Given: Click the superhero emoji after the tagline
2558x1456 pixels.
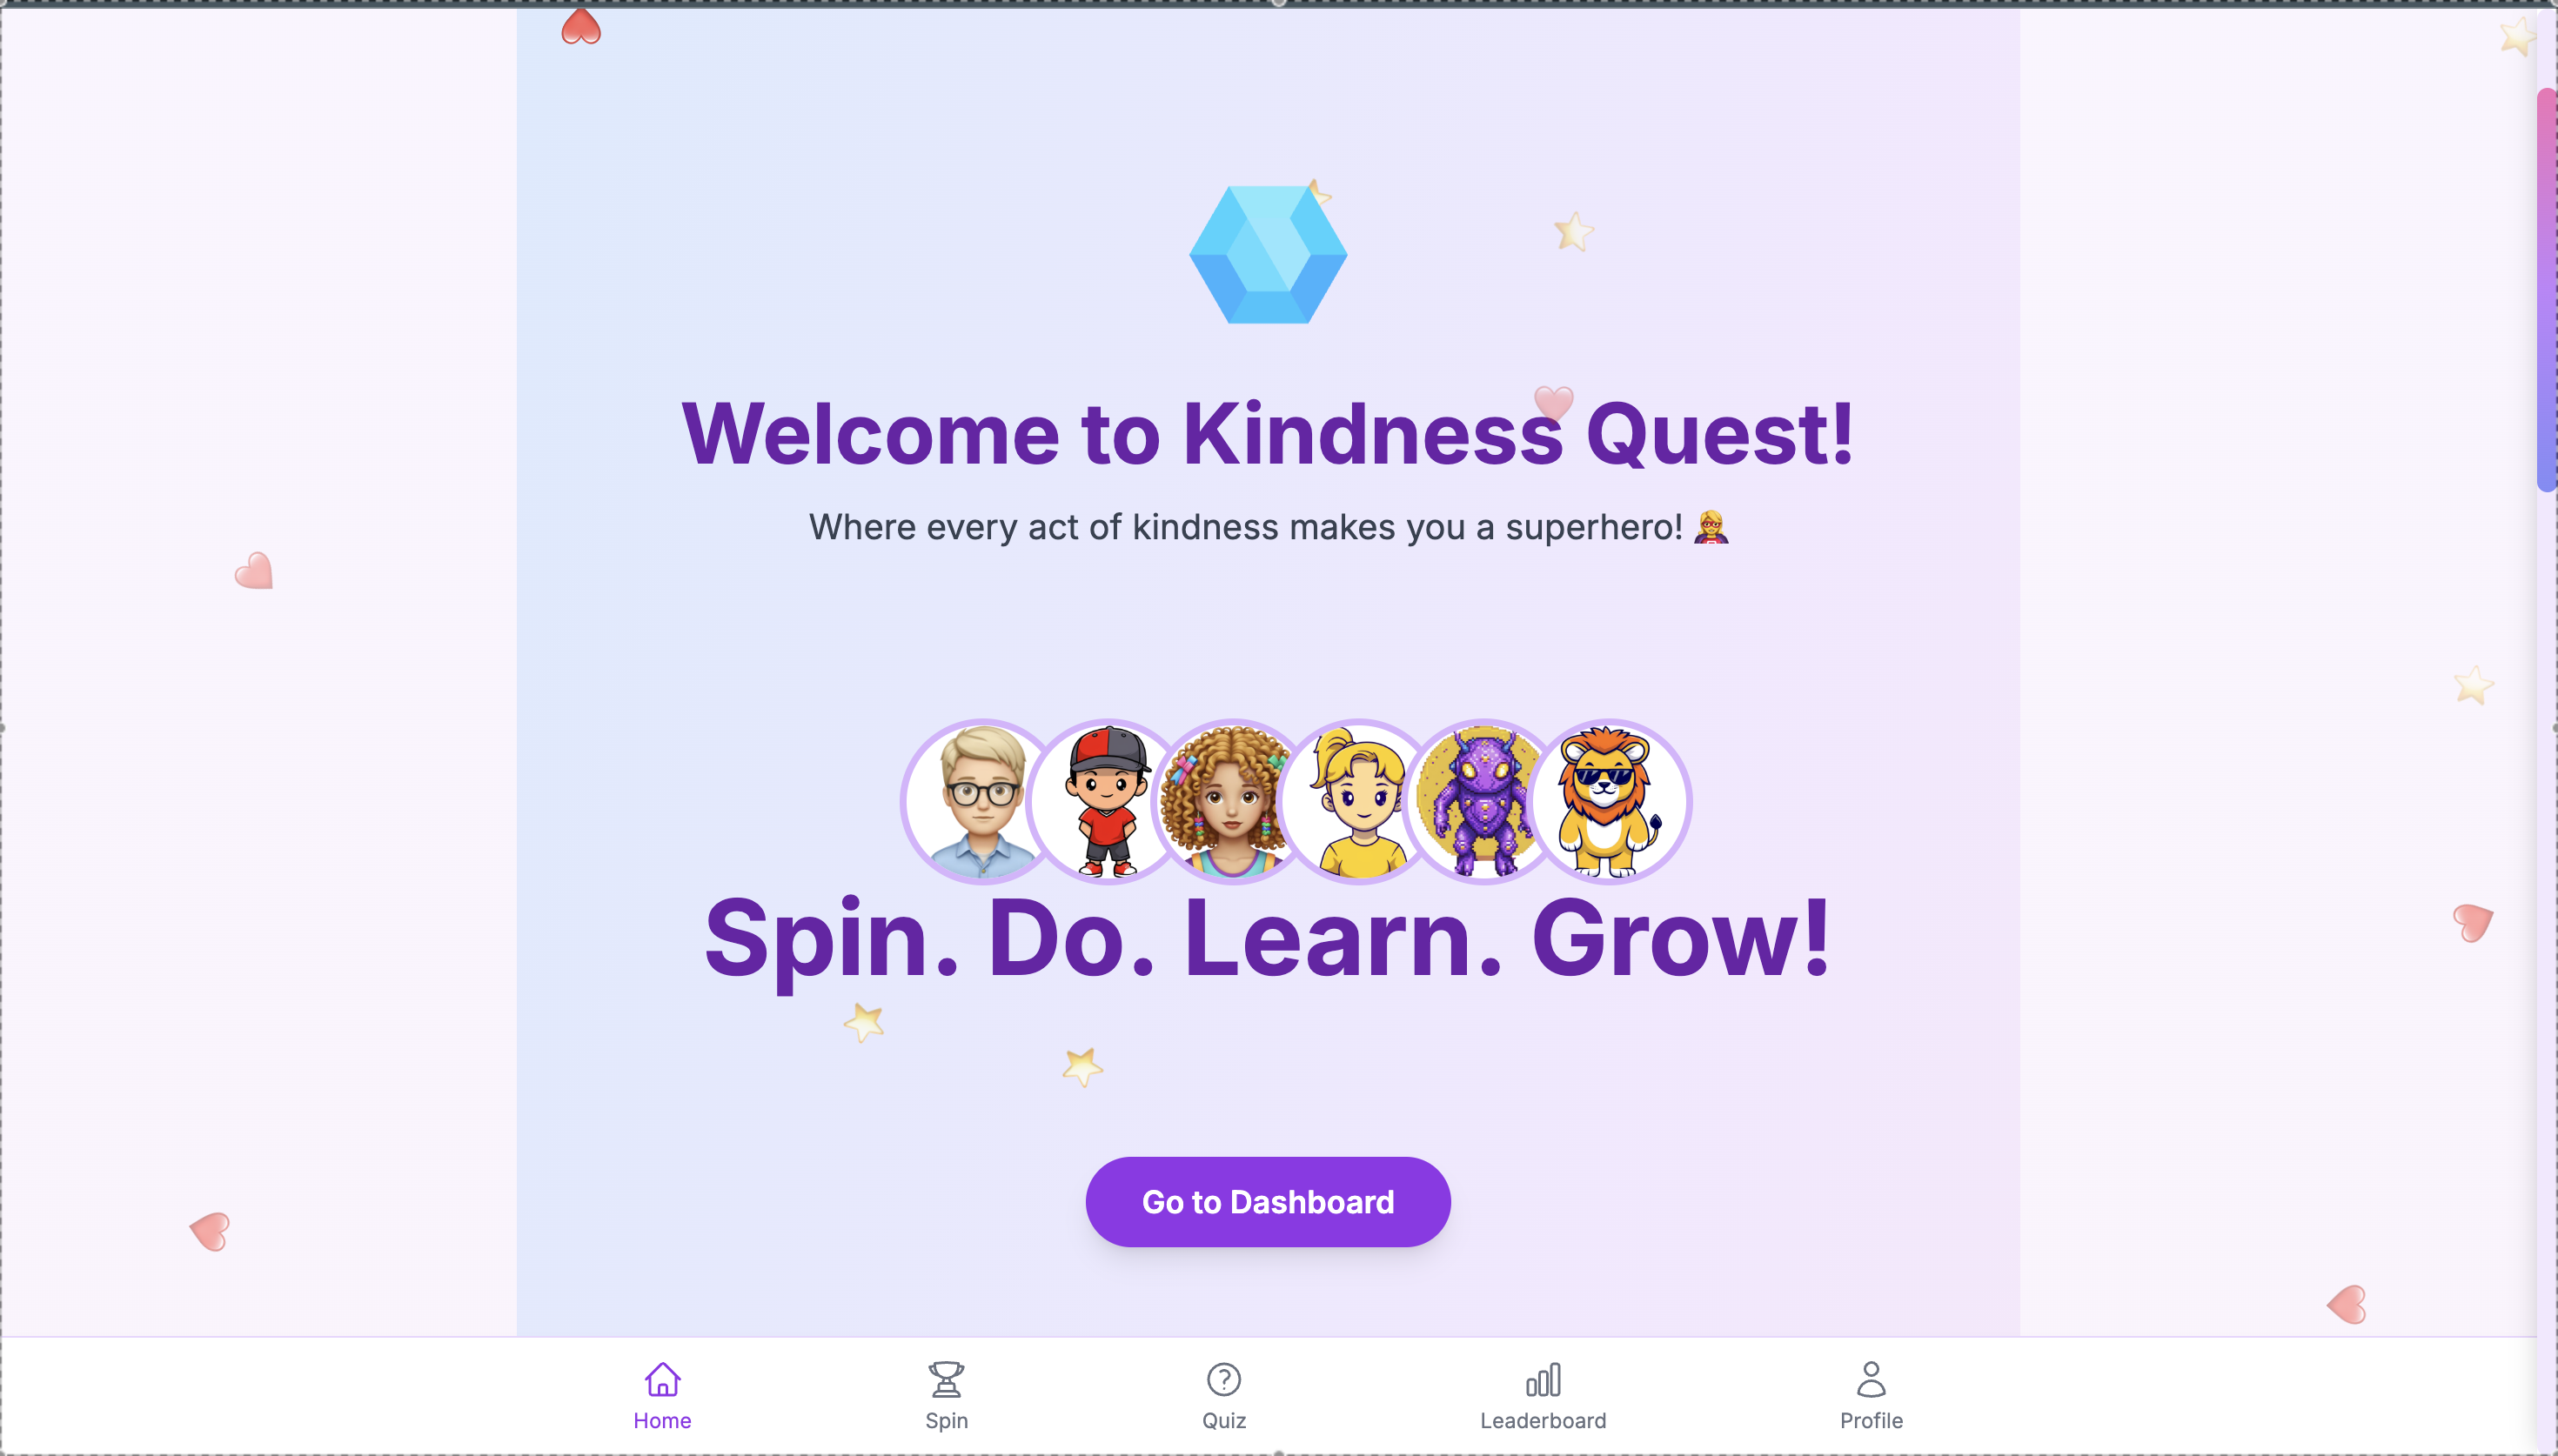Looking at the screenshot, I should coord(1710,527).
